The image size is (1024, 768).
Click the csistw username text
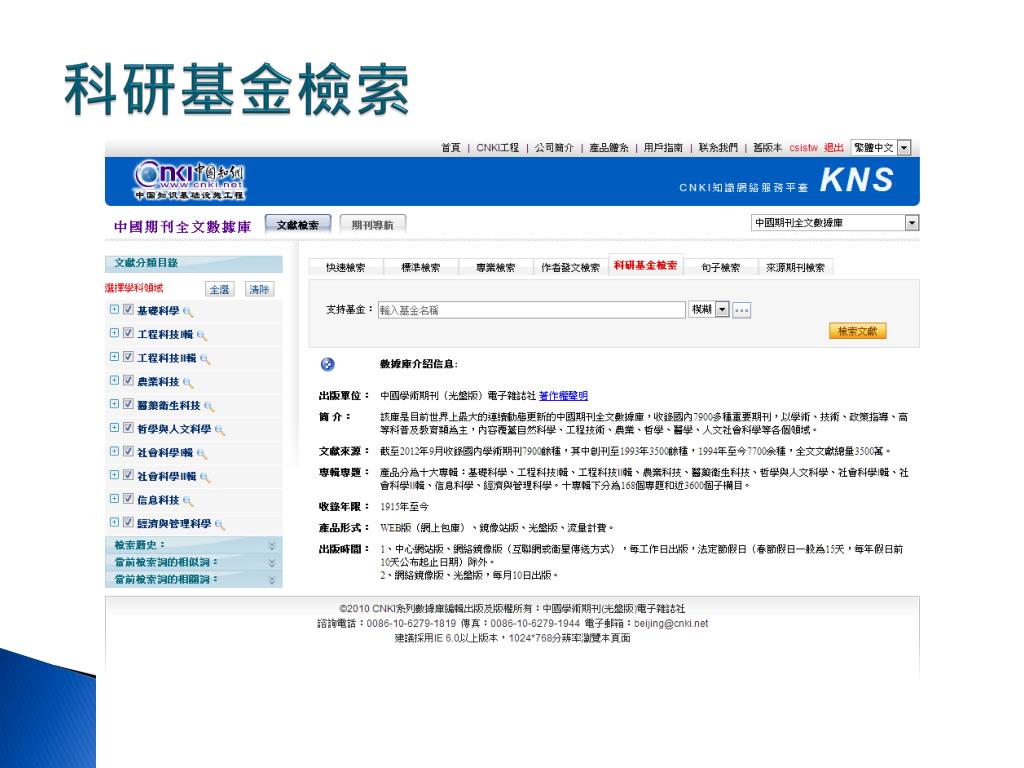[x=803, y=148]
